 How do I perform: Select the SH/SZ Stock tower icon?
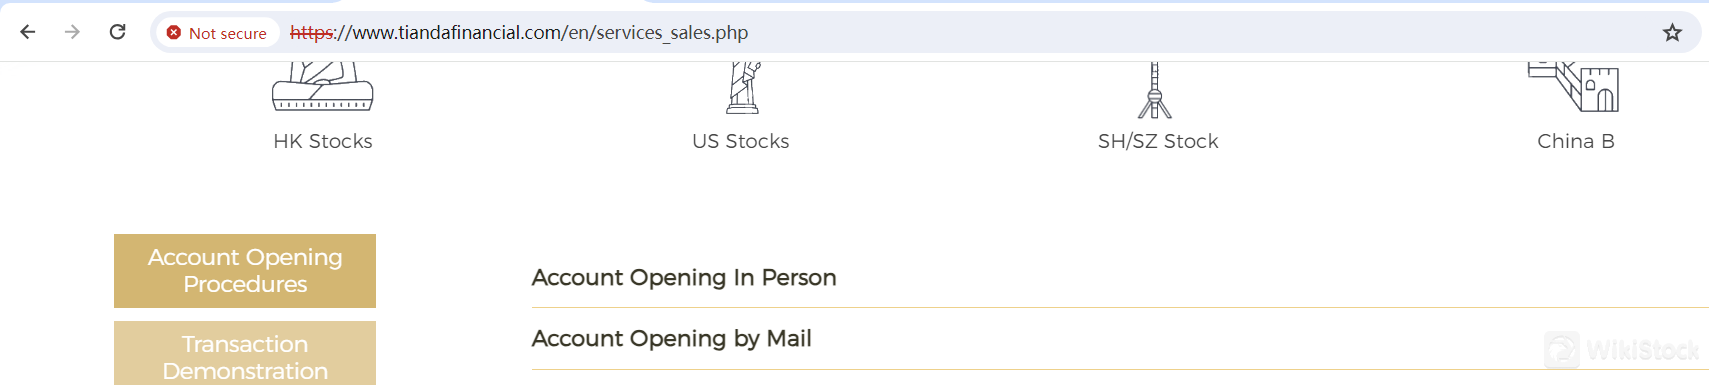(1155, 90)
